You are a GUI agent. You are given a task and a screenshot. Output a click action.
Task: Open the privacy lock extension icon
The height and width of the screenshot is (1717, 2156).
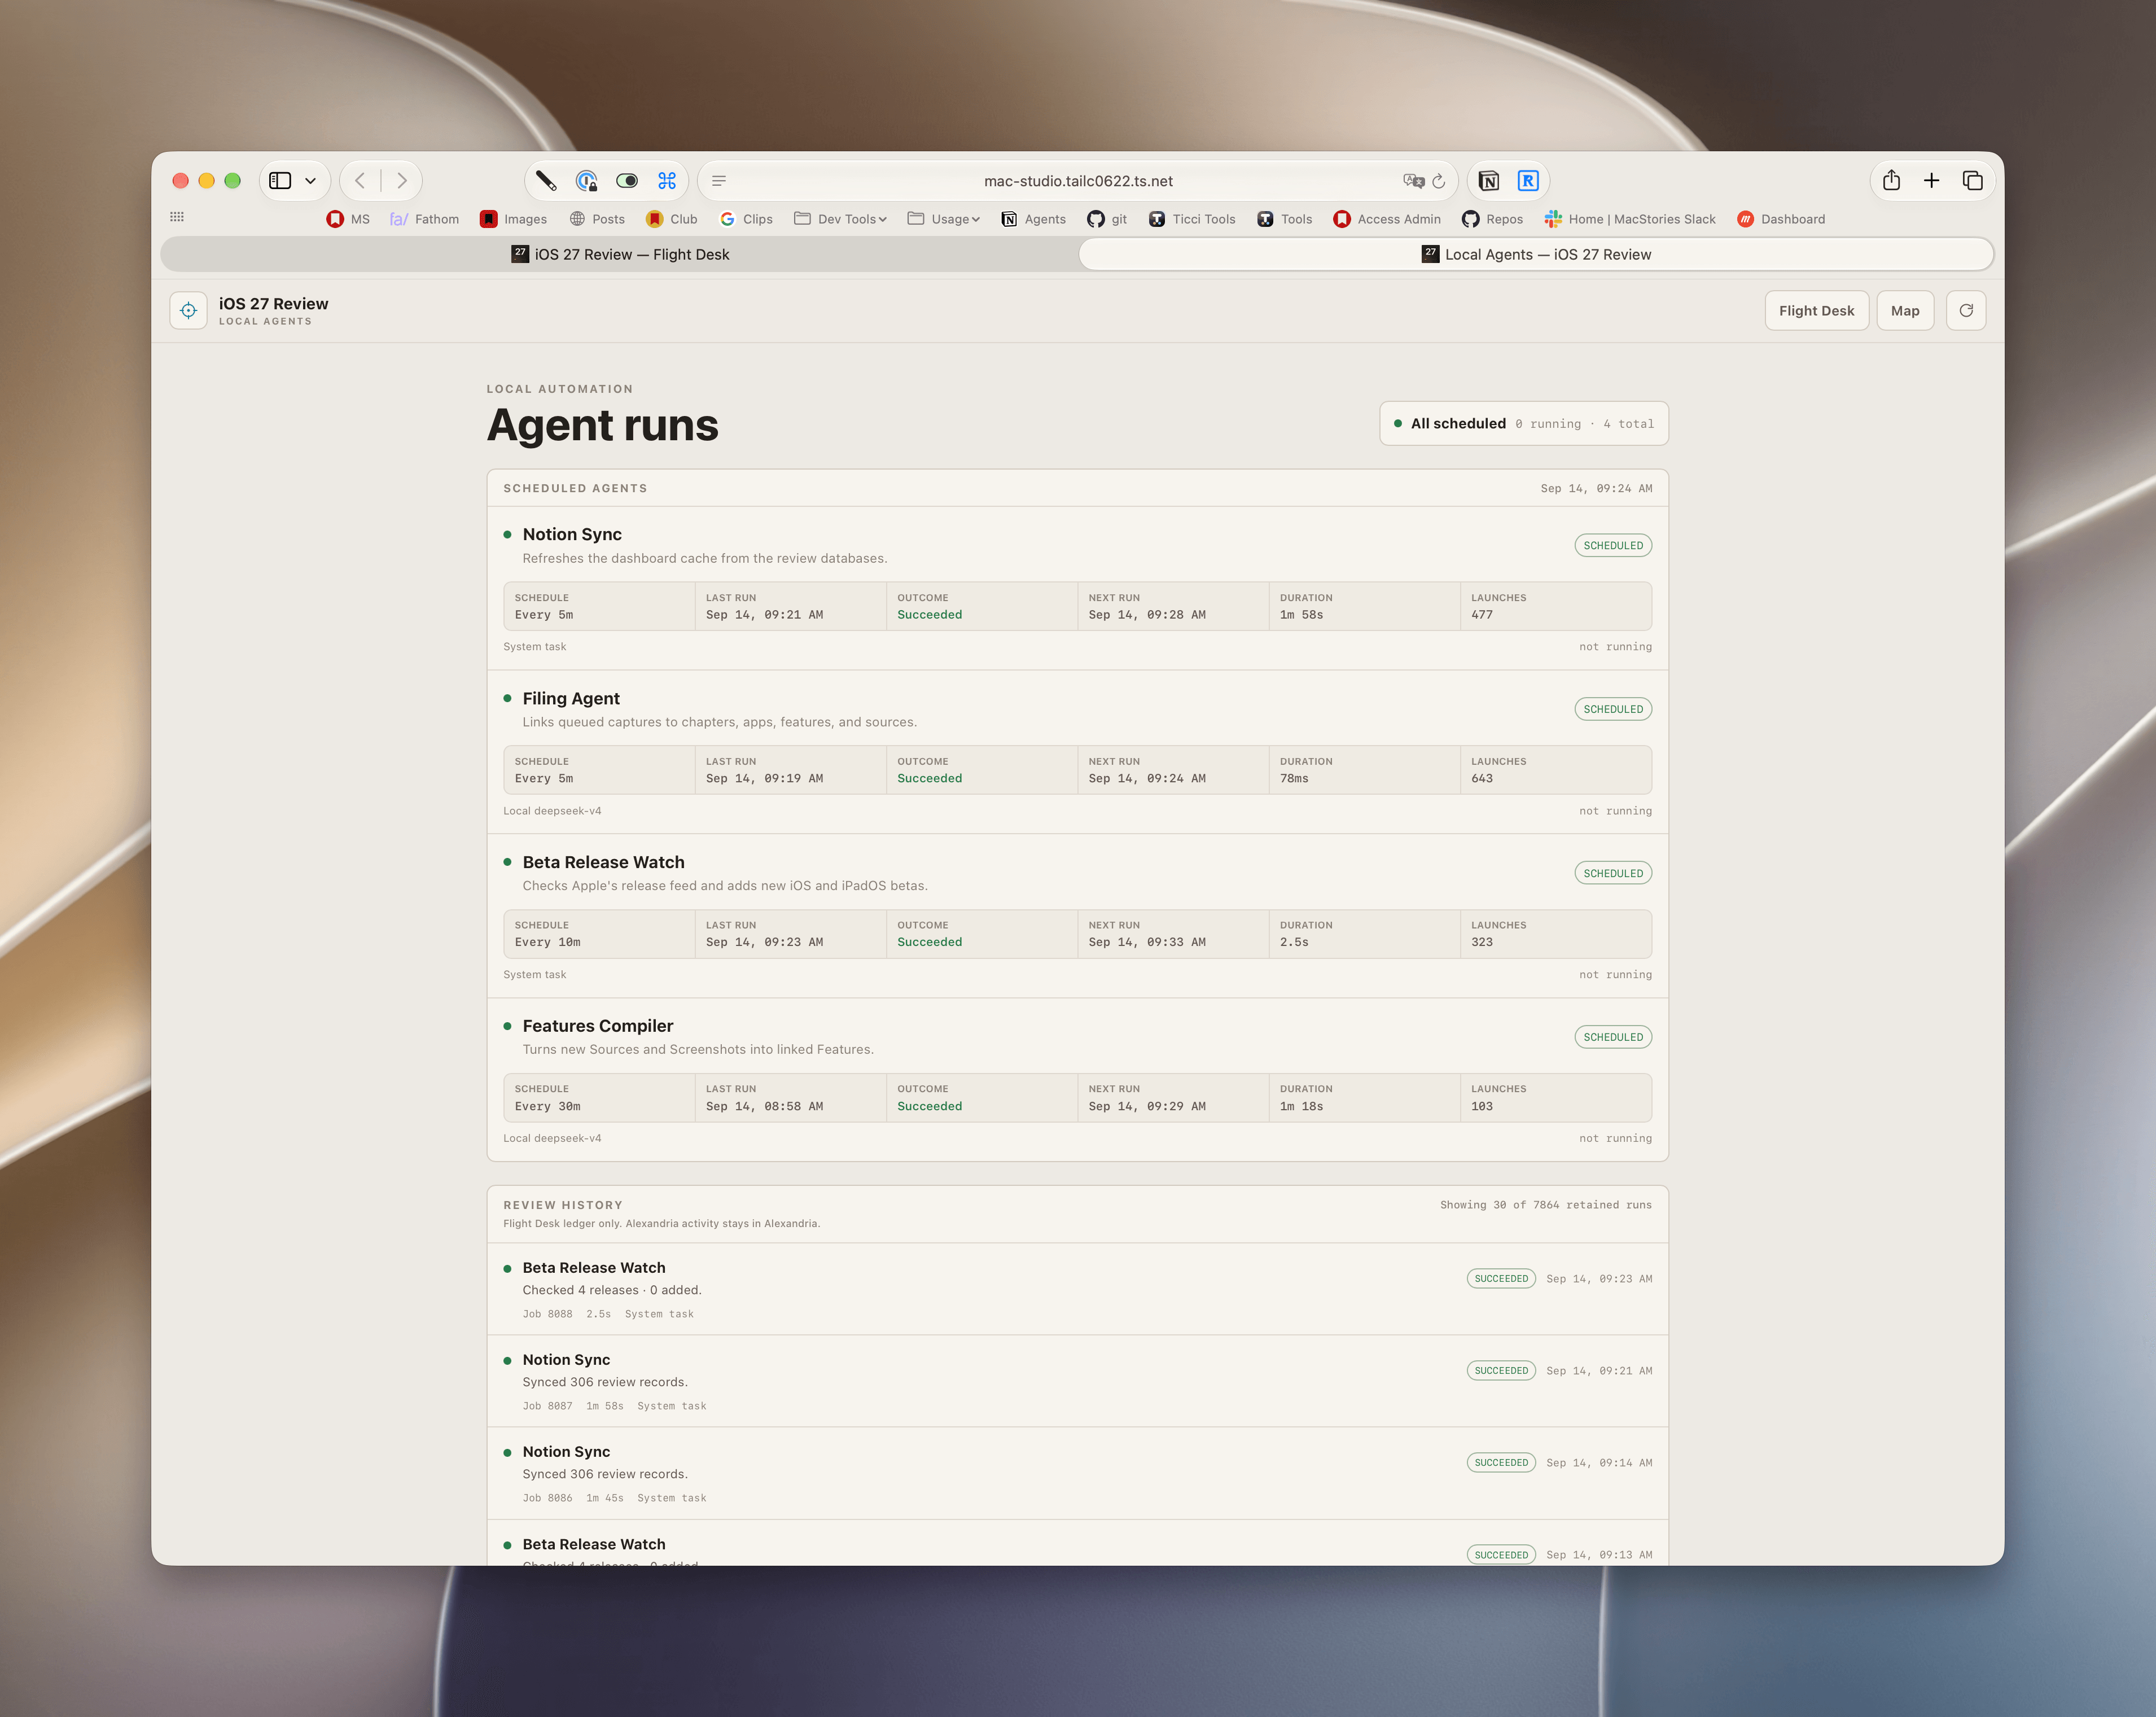coord(587,181)
